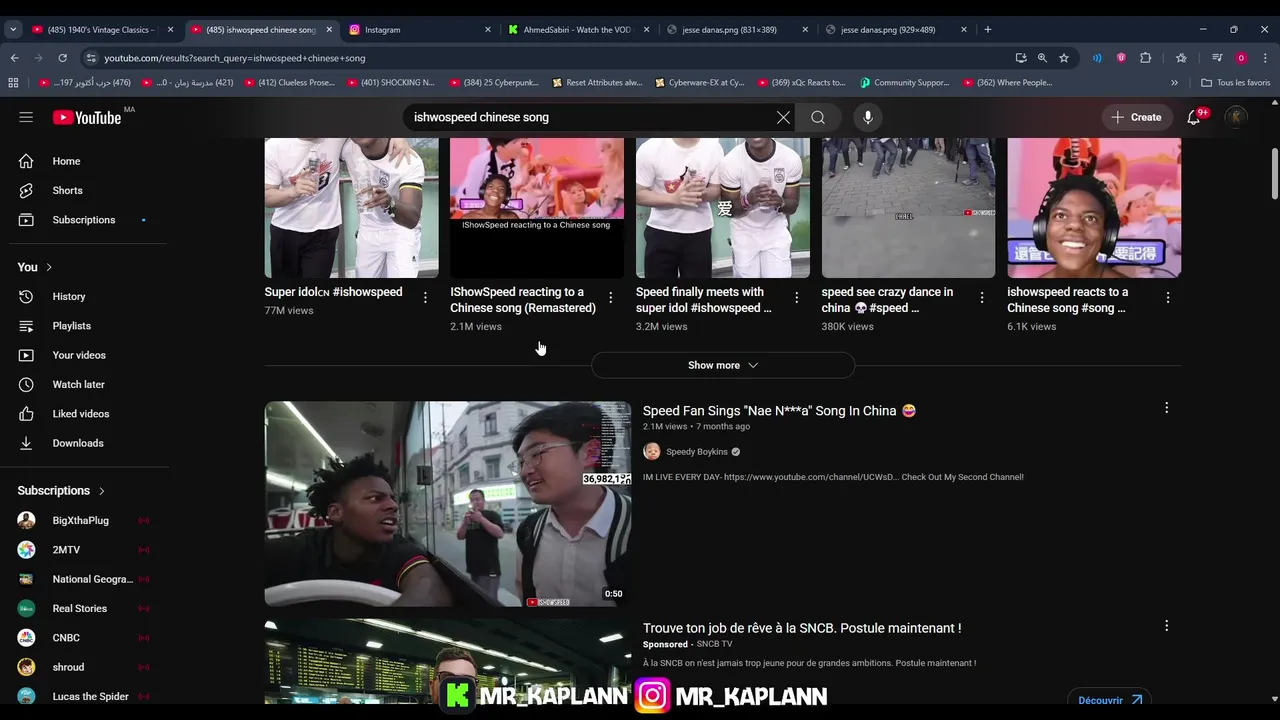The image size is (1280, 720).
Task: Play the Speed Fan Sings video thumbnail
Action: (448, 504)
